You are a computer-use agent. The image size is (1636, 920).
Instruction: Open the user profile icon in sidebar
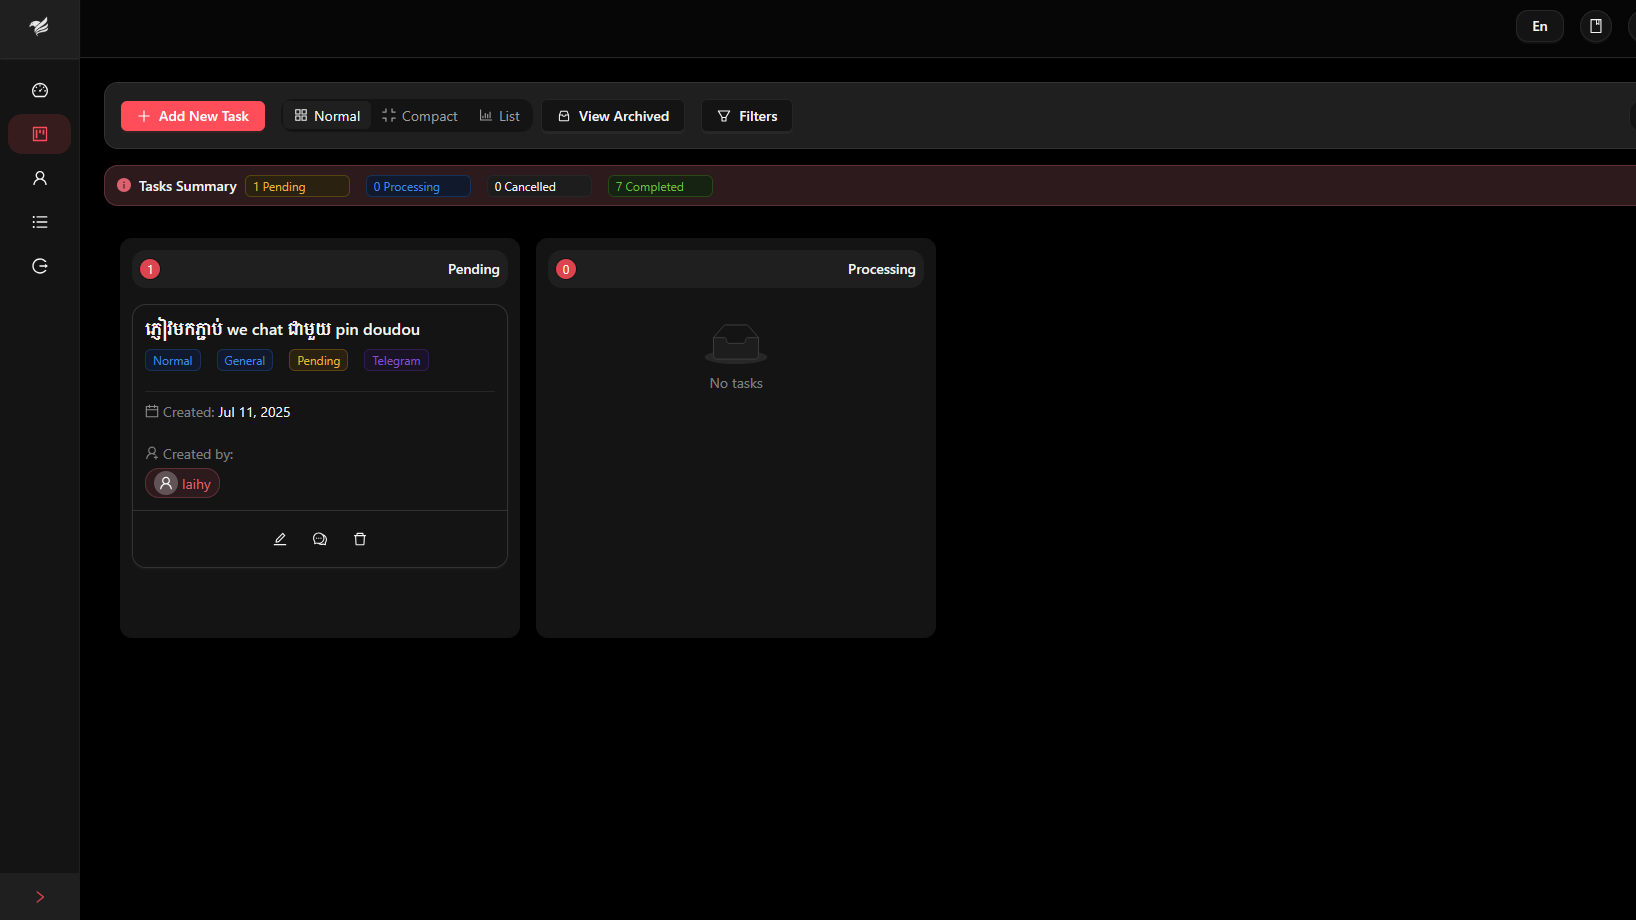pyautogui.click(x=40, y=178)
